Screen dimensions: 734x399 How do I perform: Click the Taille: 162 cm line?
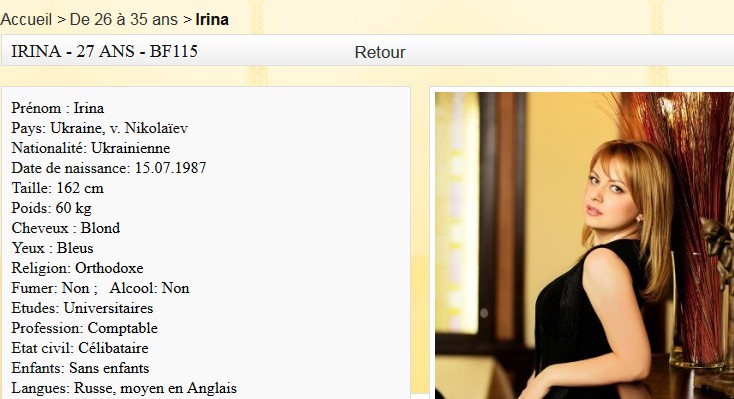pyautogui.click(x=57, y=188)
